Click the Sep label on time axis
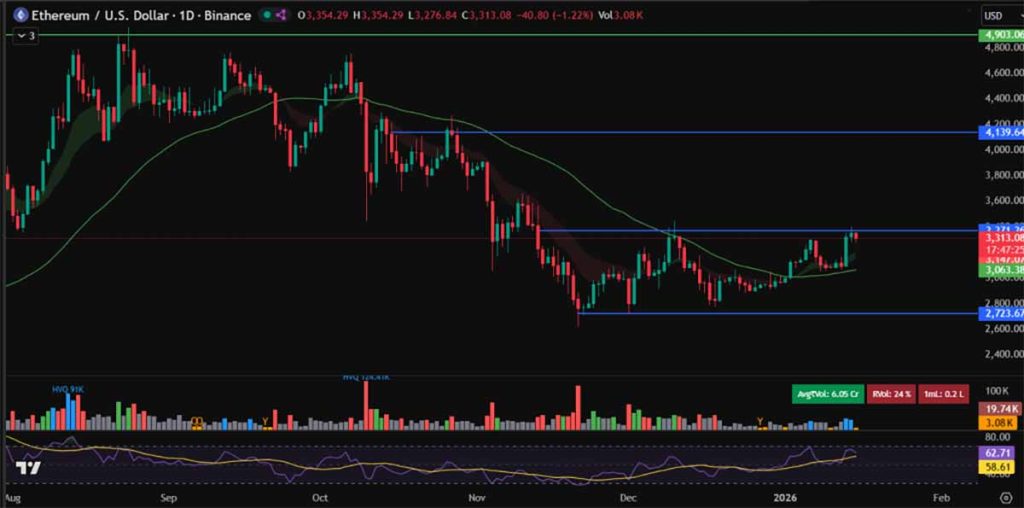The image size is (1024, 508). (x=169, y=497)
